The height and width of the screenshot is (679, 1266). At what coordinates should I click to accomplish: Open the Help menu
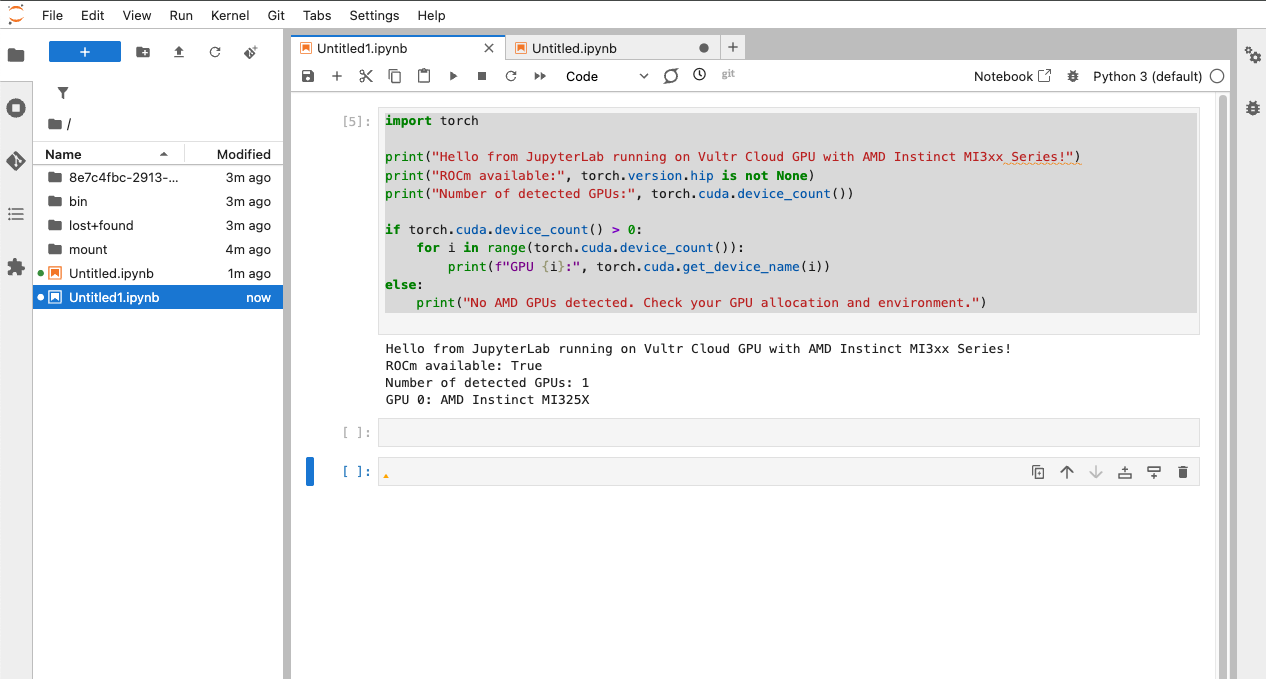pos(431,15)
